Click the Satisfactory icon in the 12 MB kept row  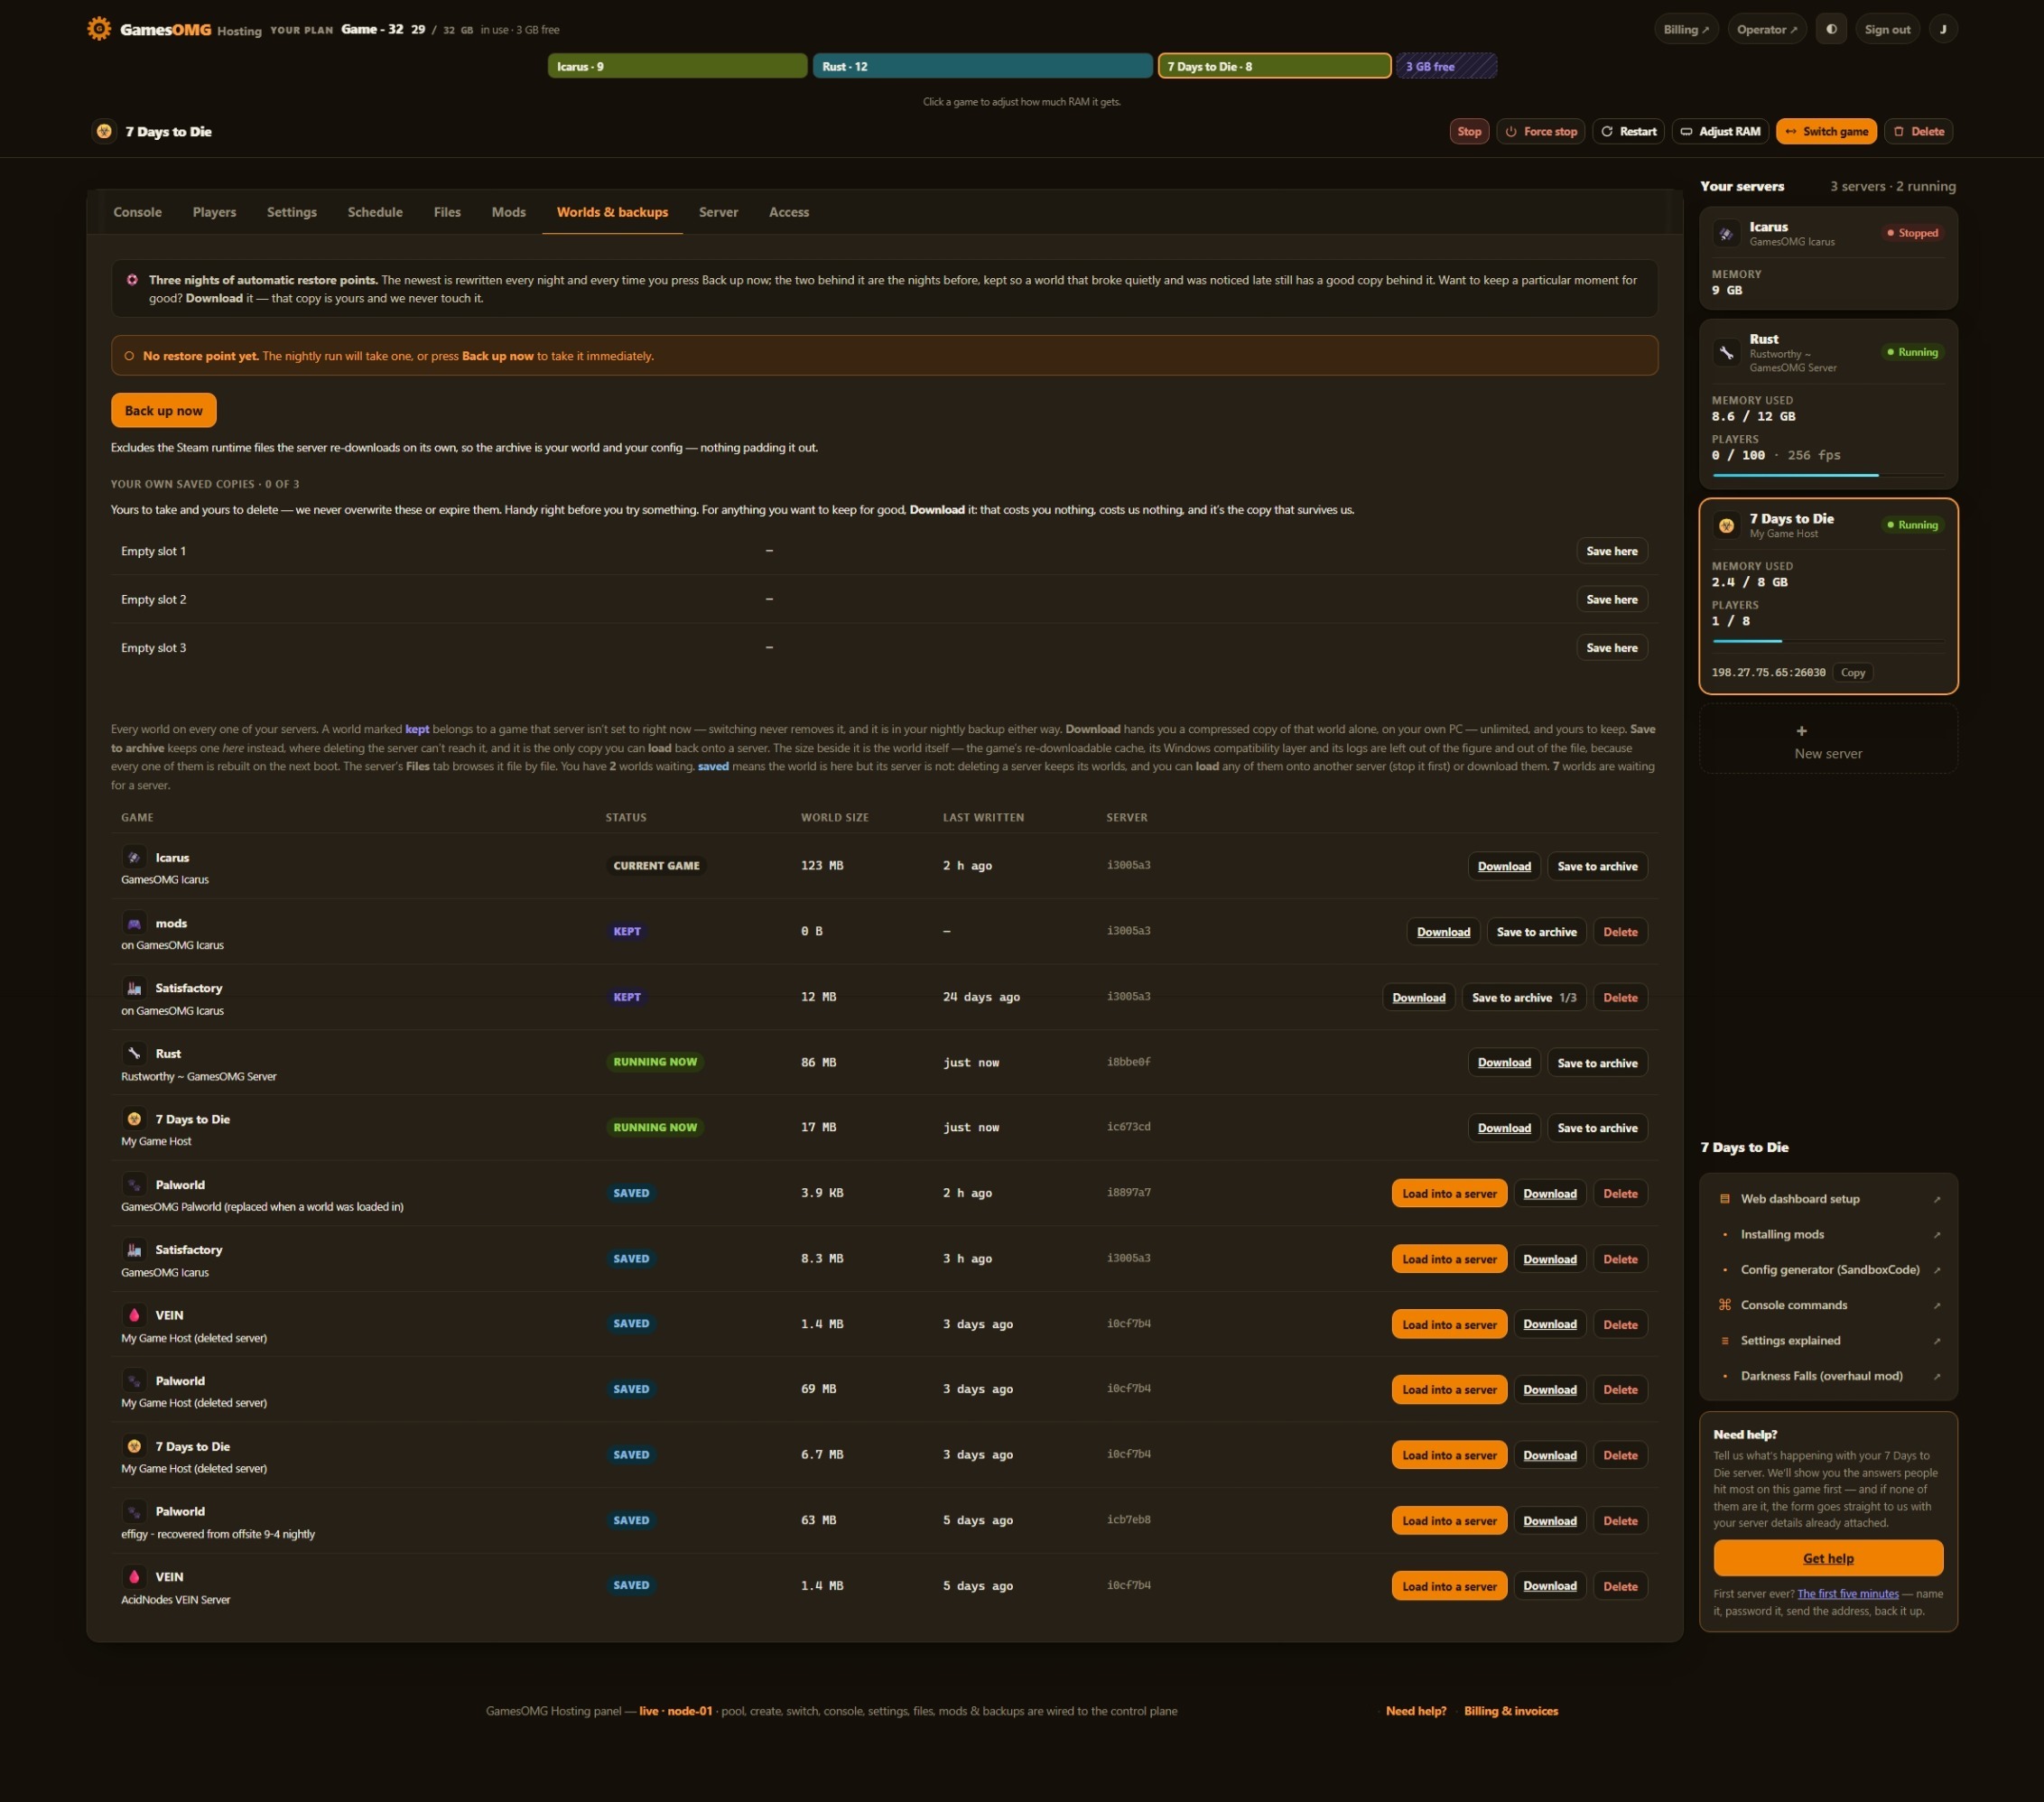[x=134, y=988]
